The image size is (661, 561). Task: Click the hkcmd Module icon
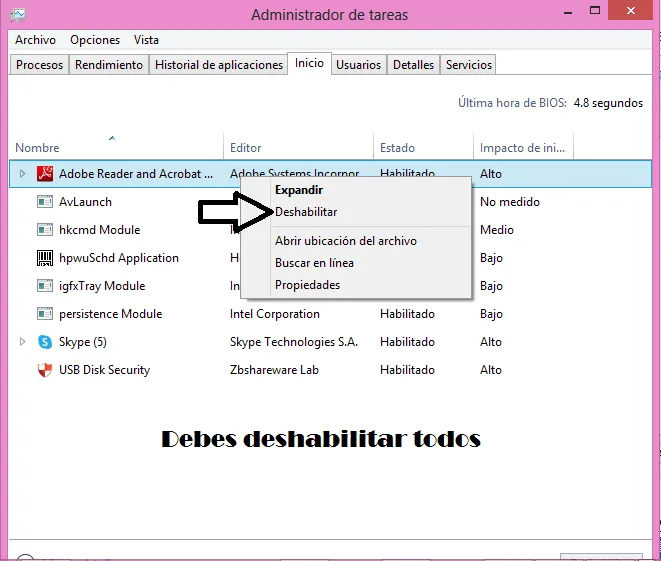[x=45, y=230]
